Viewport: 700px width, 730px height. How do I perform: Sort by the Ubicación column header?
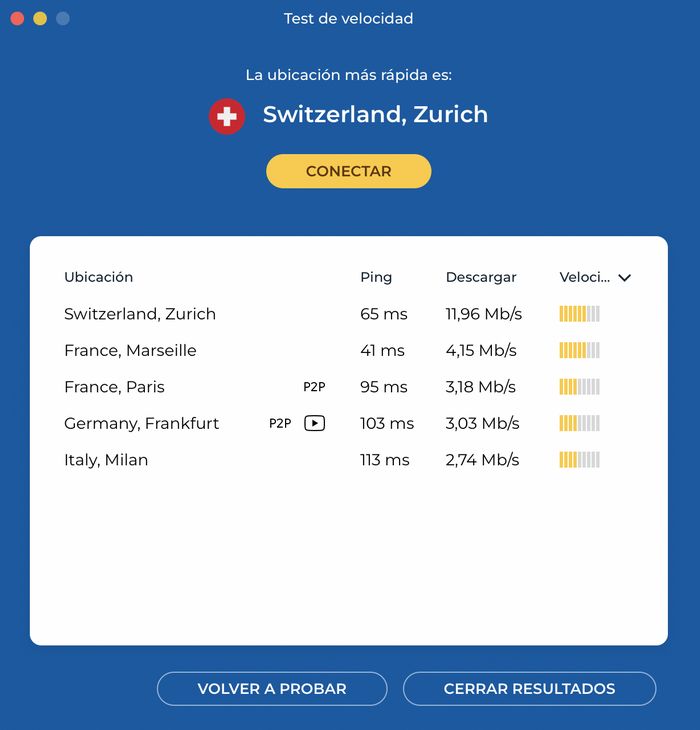99,277
